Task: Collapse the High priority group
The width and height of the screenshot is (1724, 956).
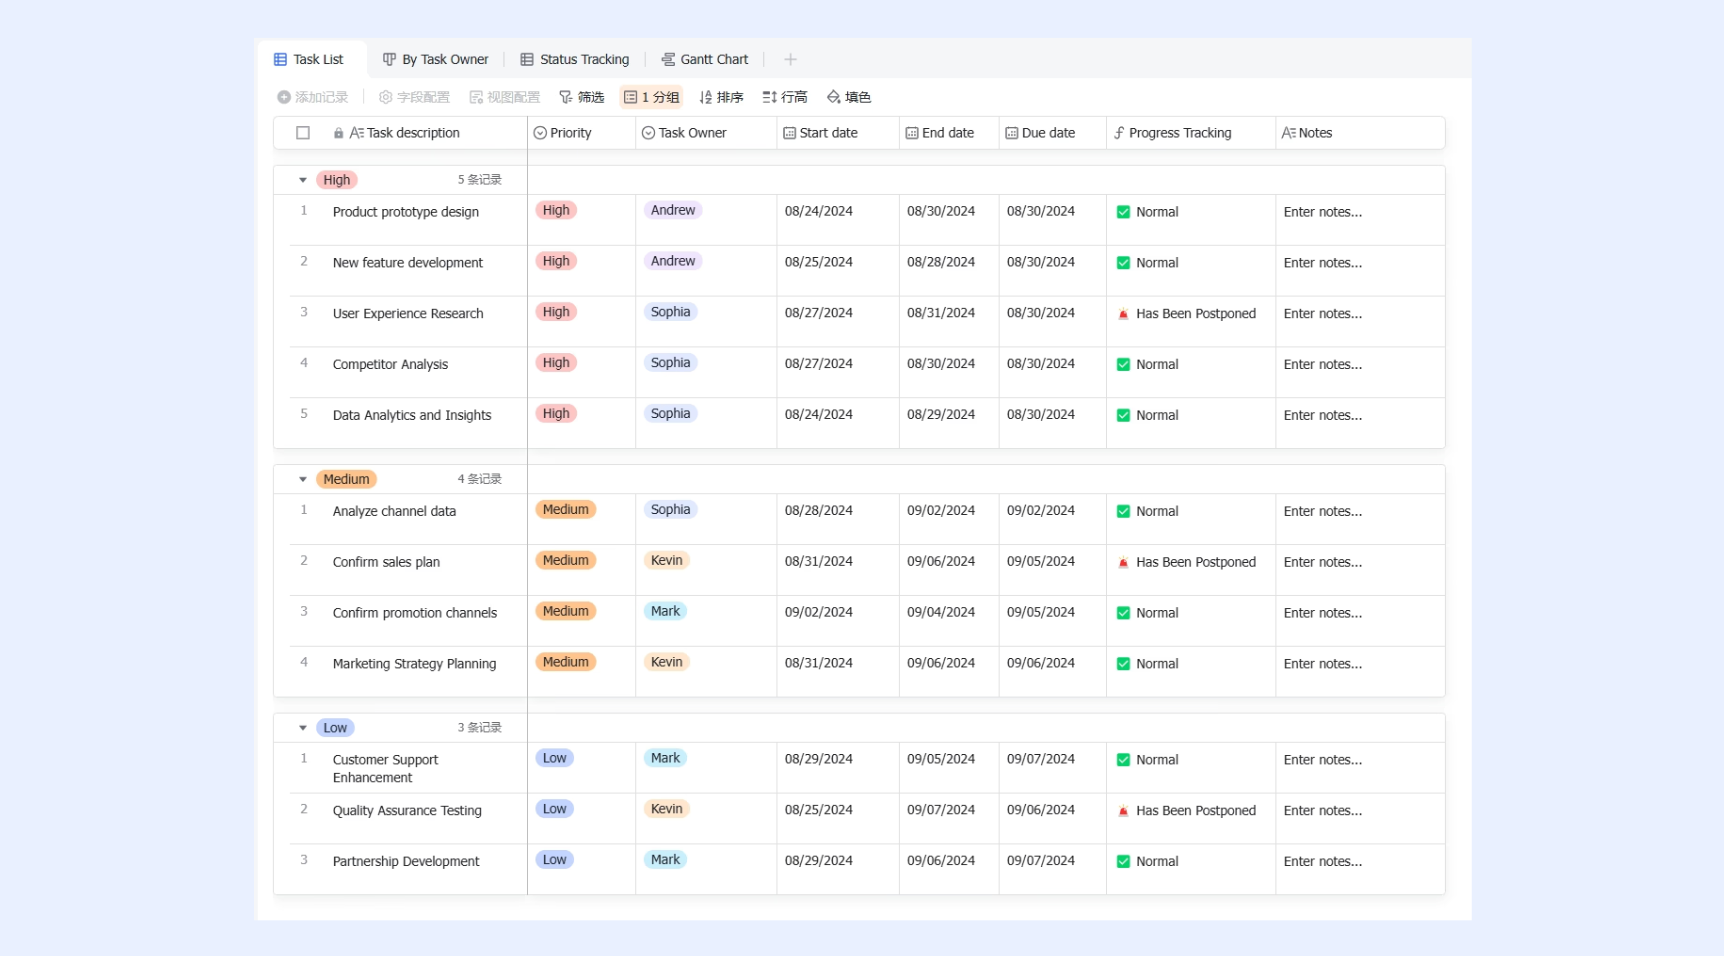Action: pyautogui.click(x=302, y=180)
